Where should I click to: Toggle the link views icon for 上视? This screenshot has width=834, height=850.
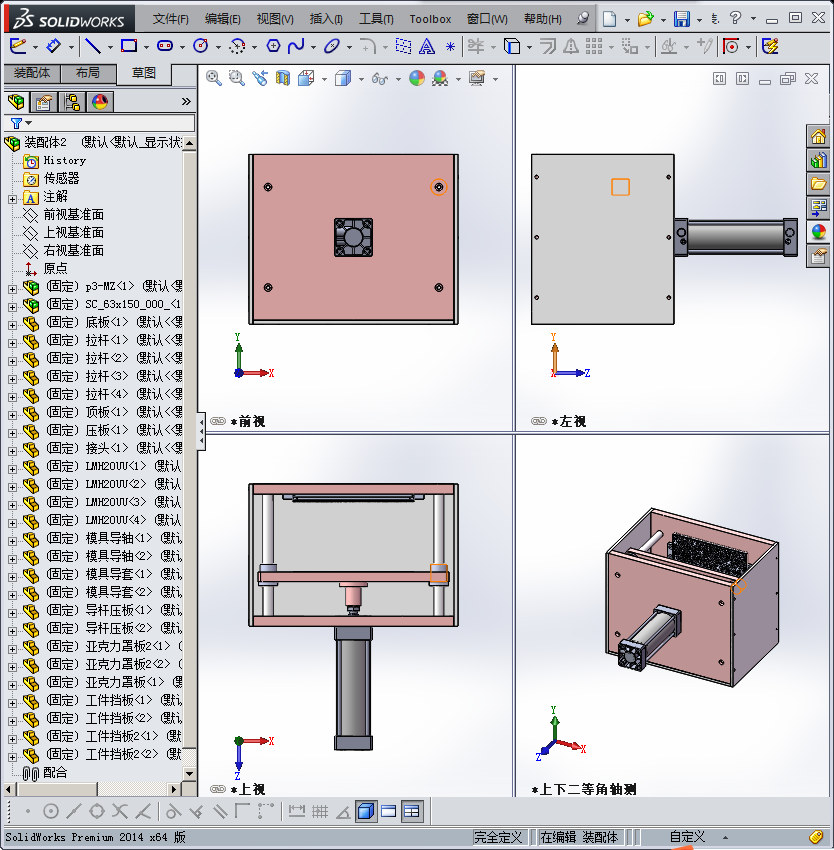pyautogui.click(x=217, y=788)
